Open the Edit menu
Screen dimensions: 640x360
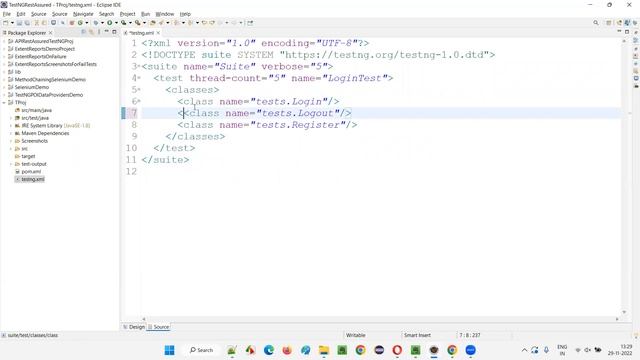coord(21,14)
